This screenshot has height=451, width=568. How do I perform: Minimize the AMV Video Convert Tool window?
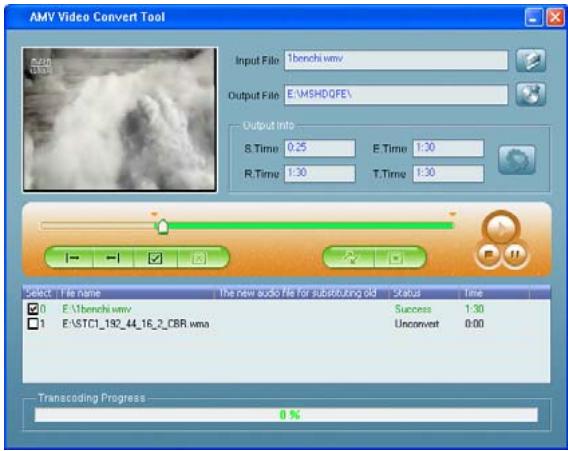(534, 17)
